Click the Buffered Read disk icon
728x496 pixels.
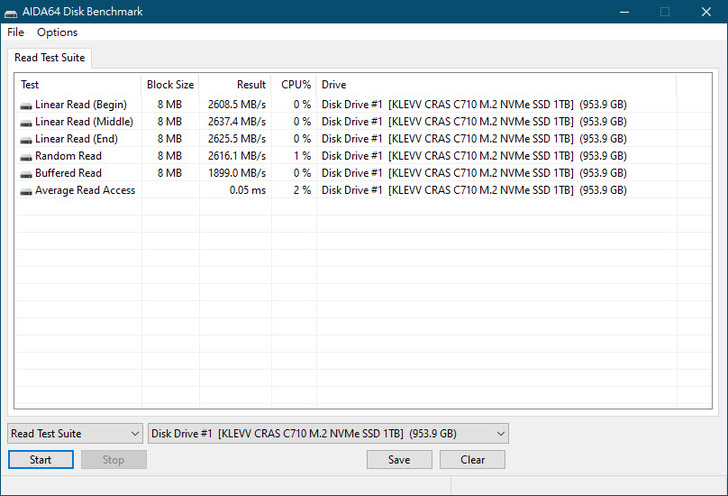26,173
